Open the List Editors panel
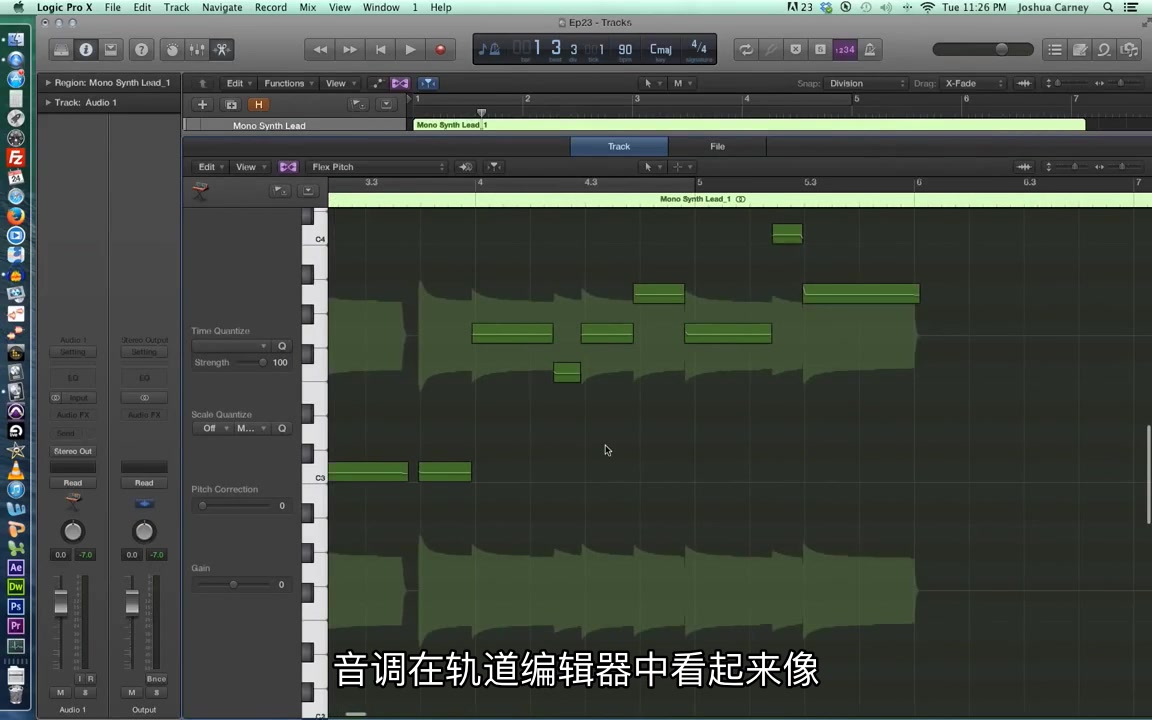Screen dimensions: 1152x720 1055,49
